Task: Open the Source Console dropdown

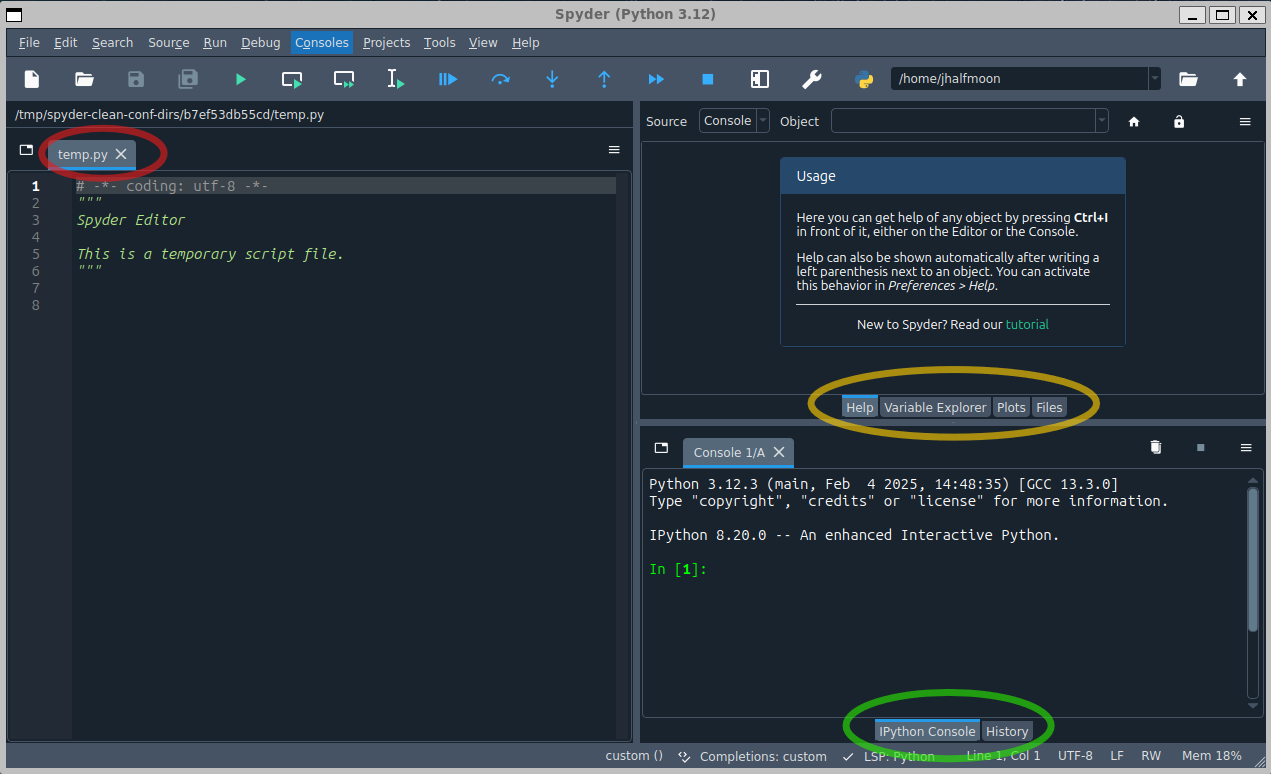Action: pos(734,121)
